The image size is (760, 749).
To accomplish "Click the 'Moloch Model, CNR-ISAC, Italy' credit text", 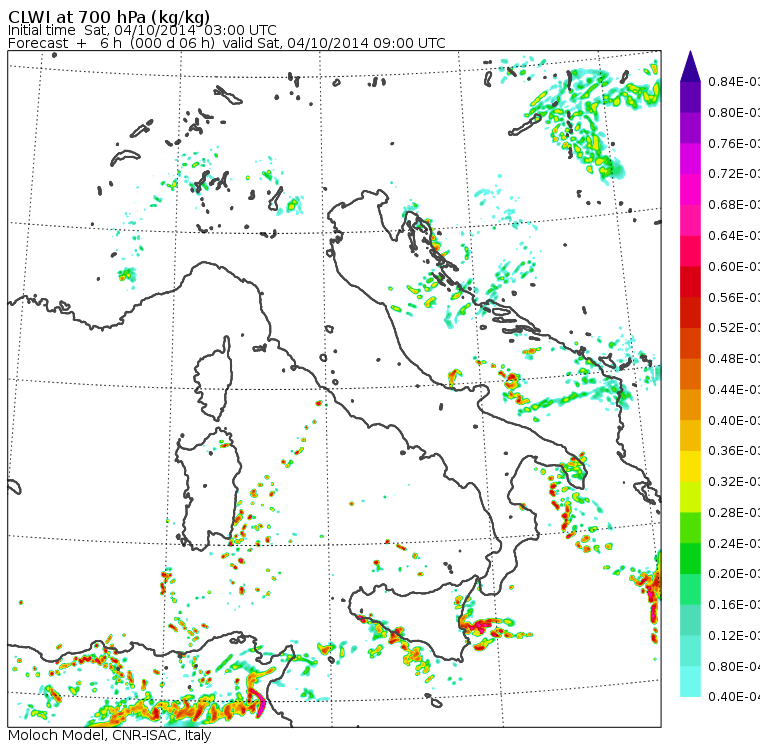I will [110, 735].
